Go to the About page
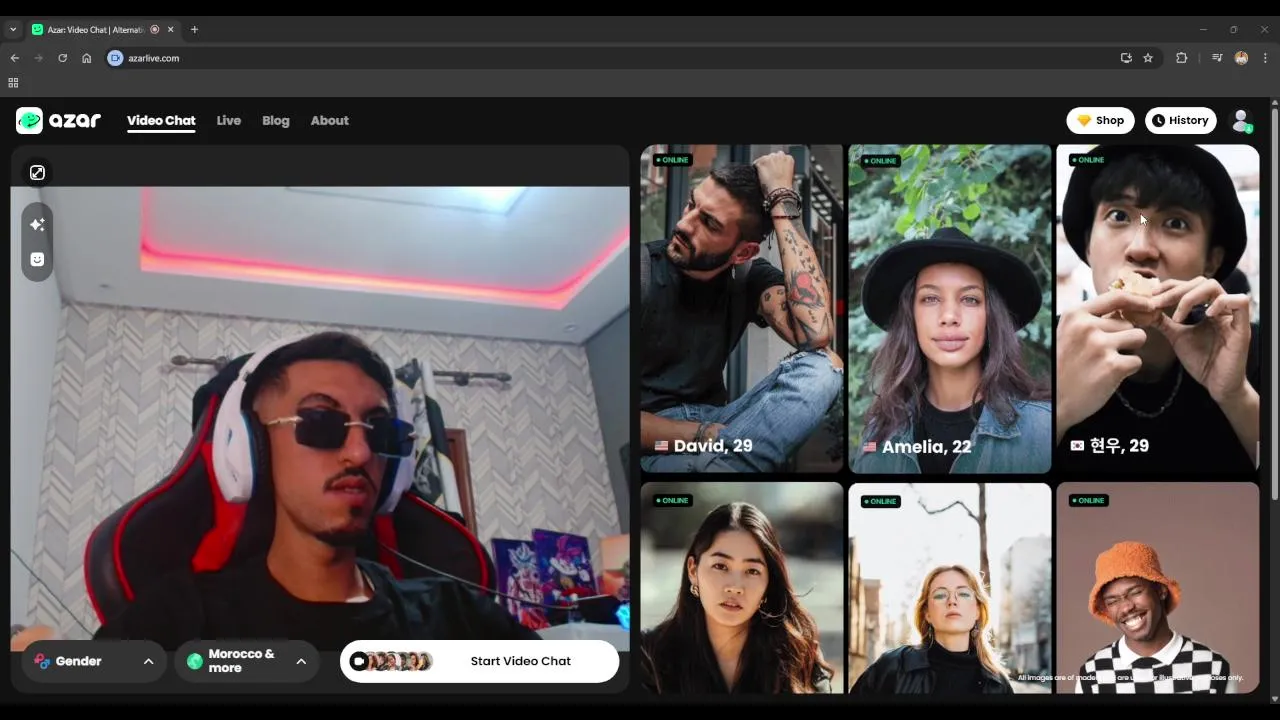This screenshot has height=720, width=1280. coord(330,120)
